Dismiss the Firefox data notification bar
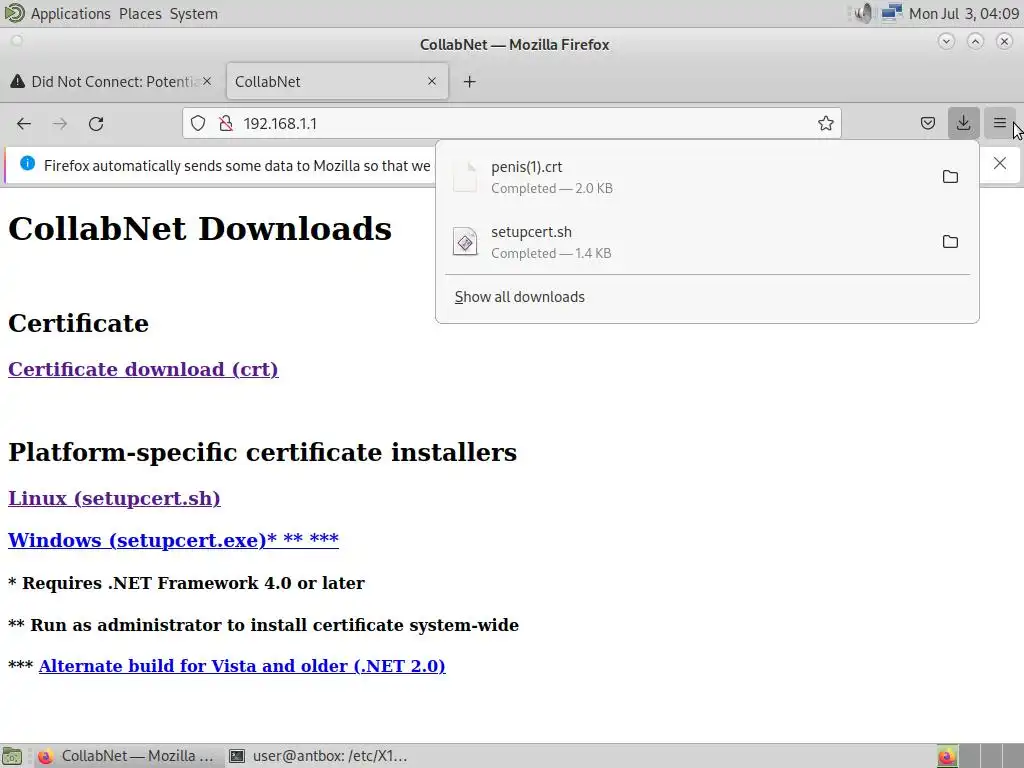1024x768 pixels. 1000,163
